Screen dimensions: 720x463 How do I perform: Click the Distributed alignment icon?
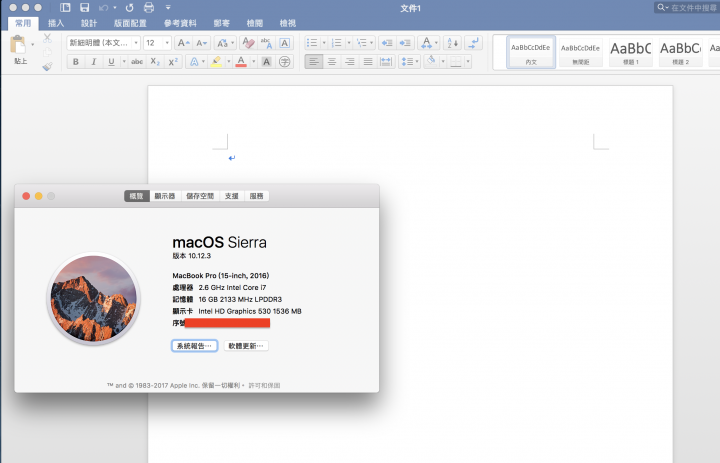tap(386, 62)
